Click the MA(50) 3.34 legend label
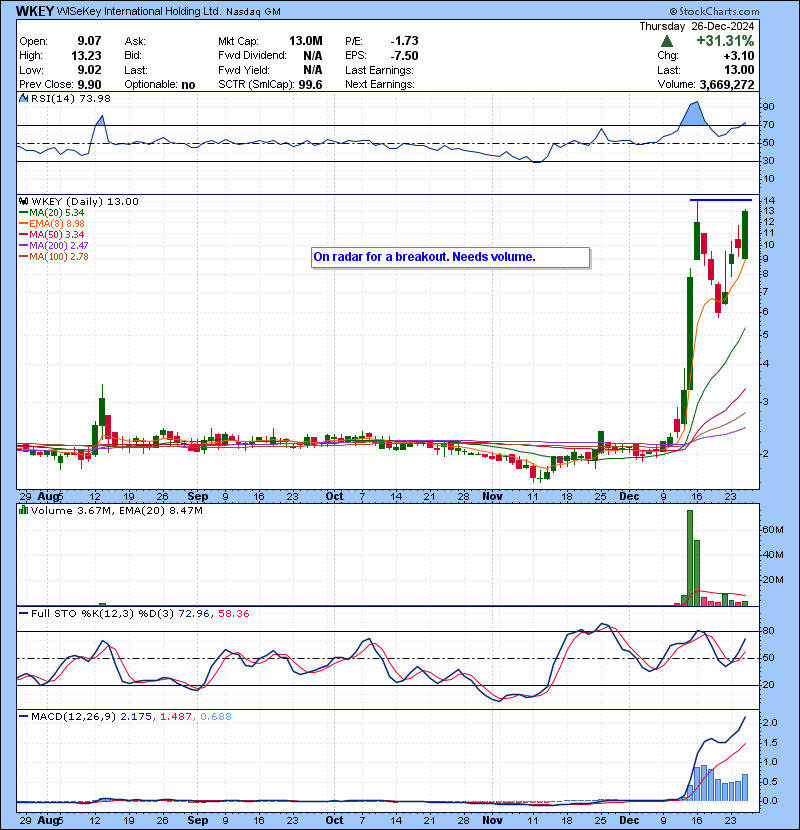The height and width of the screenshot is (830, 800). [x=51, y=234]
